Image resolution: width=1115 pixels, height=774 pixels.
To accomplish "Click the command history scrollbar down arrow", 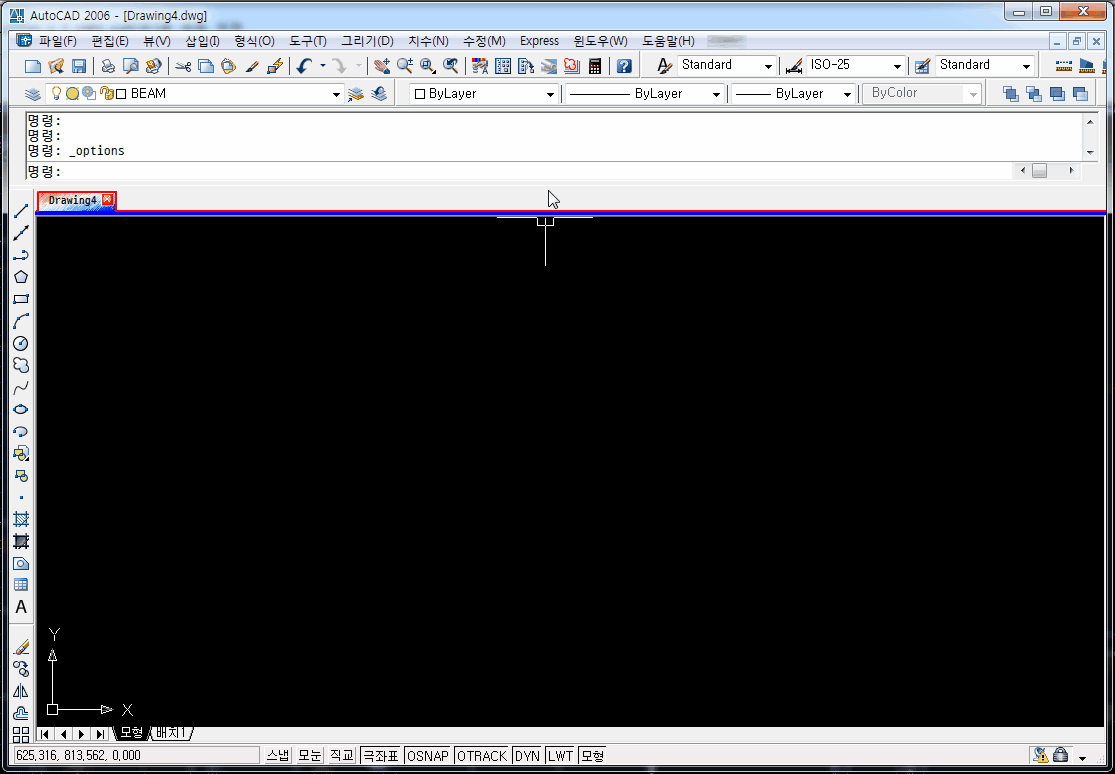I will 1090,153.
